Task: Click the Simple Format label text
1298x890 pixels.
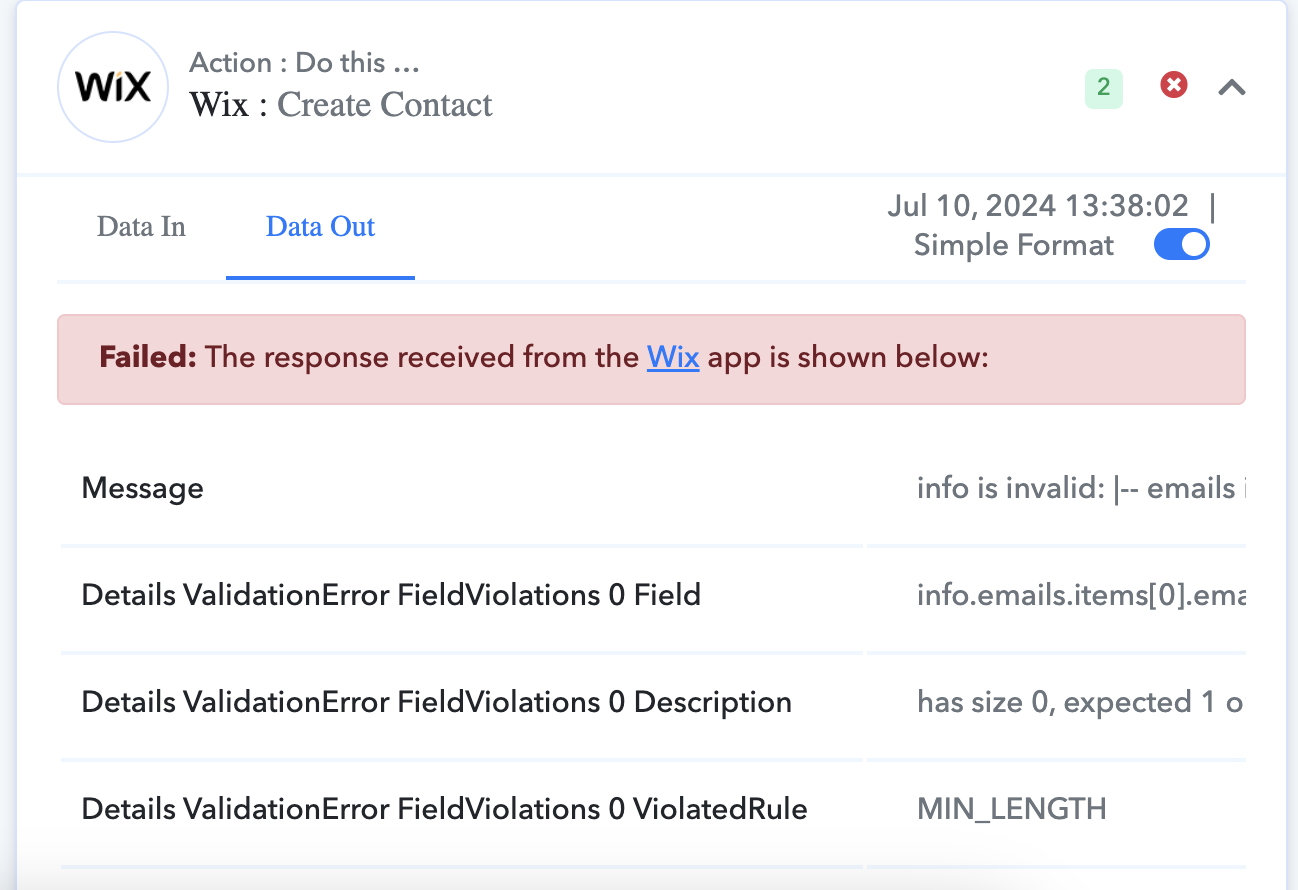Action: (x=1014, y=245)
